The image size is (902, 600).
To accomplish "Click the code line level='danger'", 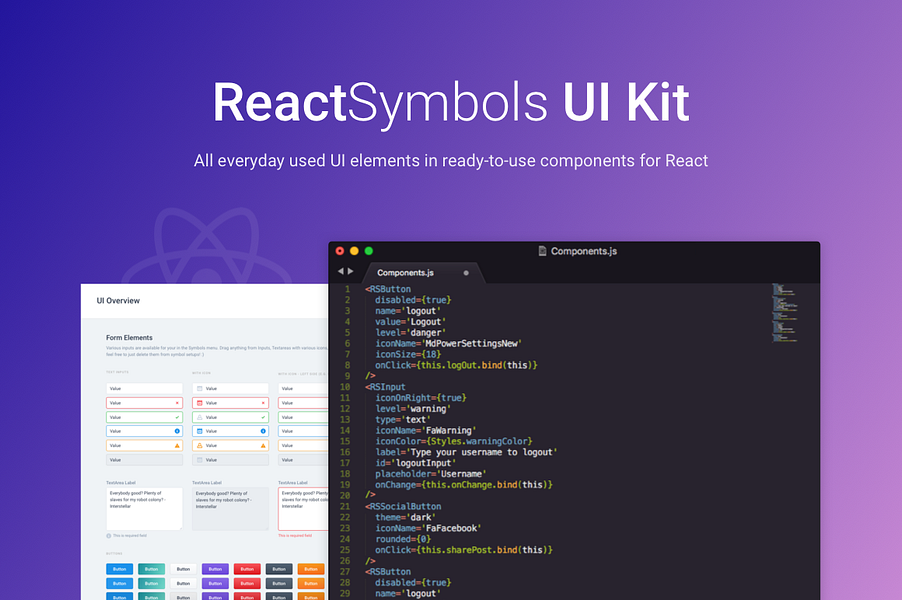I will tap(411, 333).
